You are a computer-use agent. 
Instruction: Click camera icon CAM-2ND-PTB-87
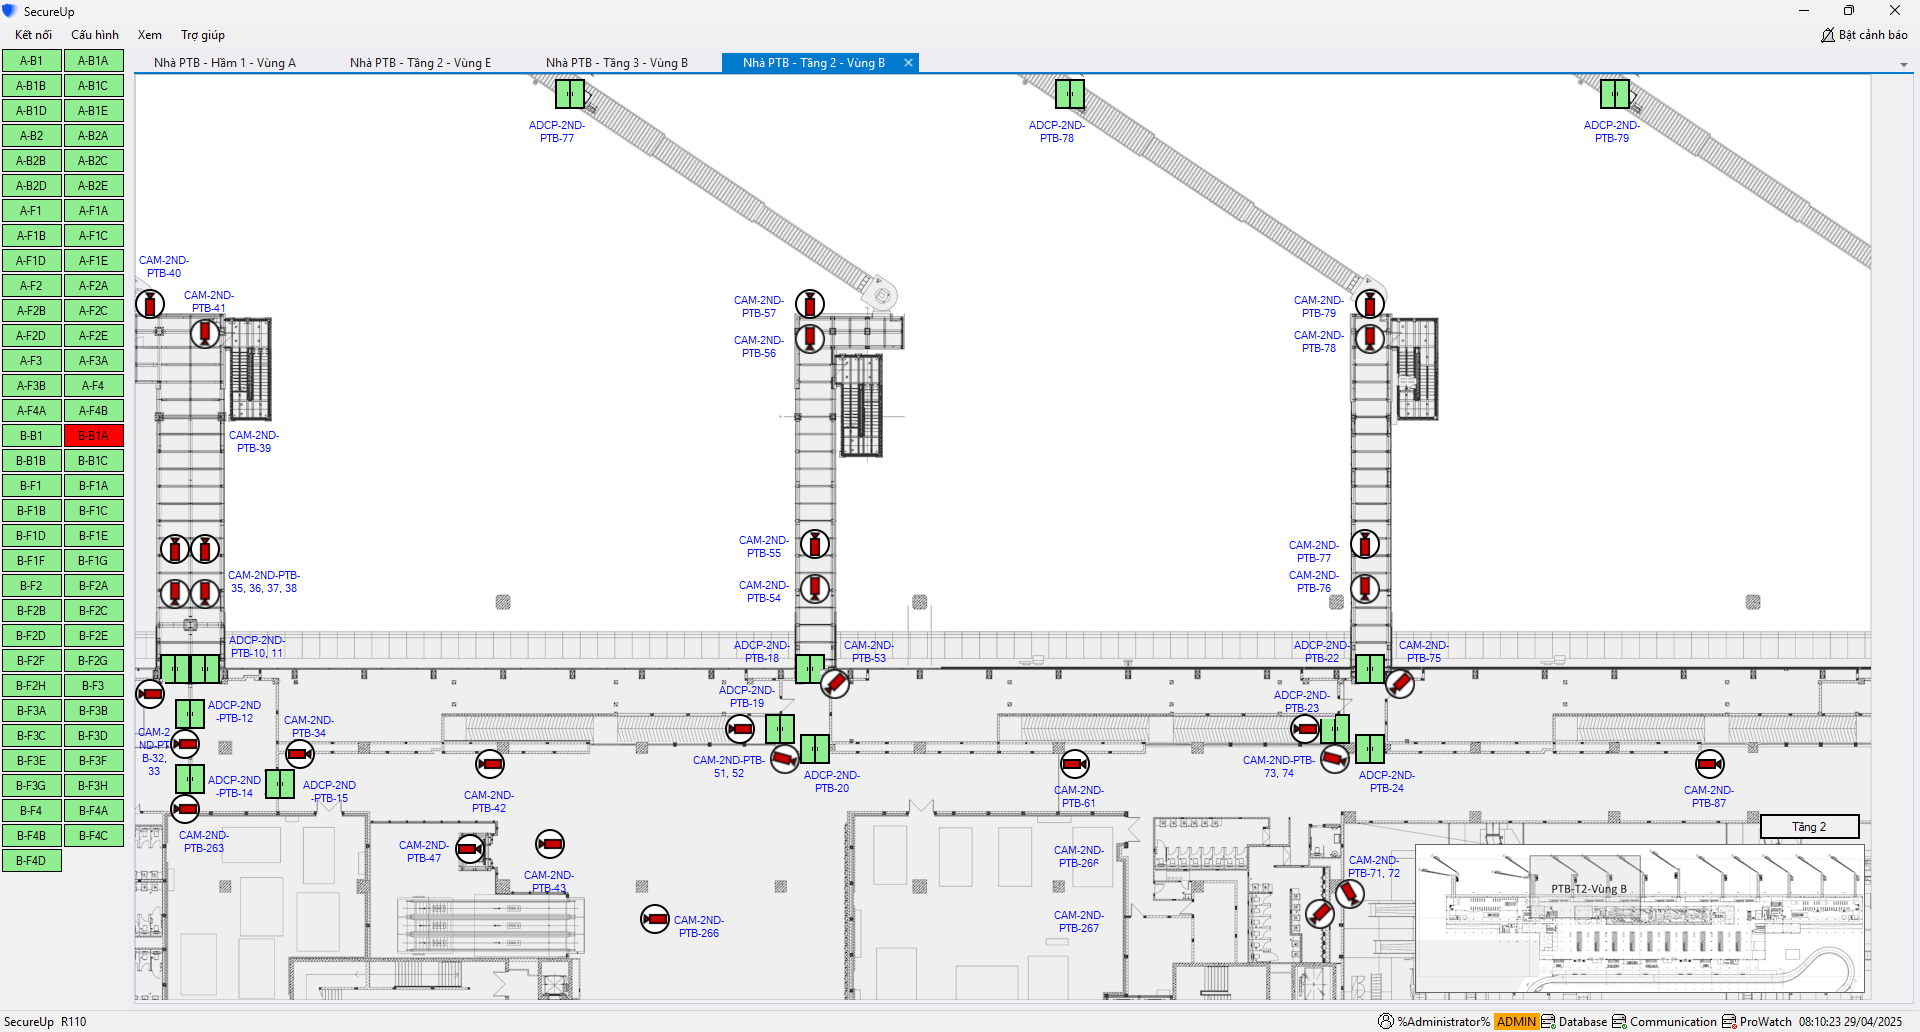1709,764
